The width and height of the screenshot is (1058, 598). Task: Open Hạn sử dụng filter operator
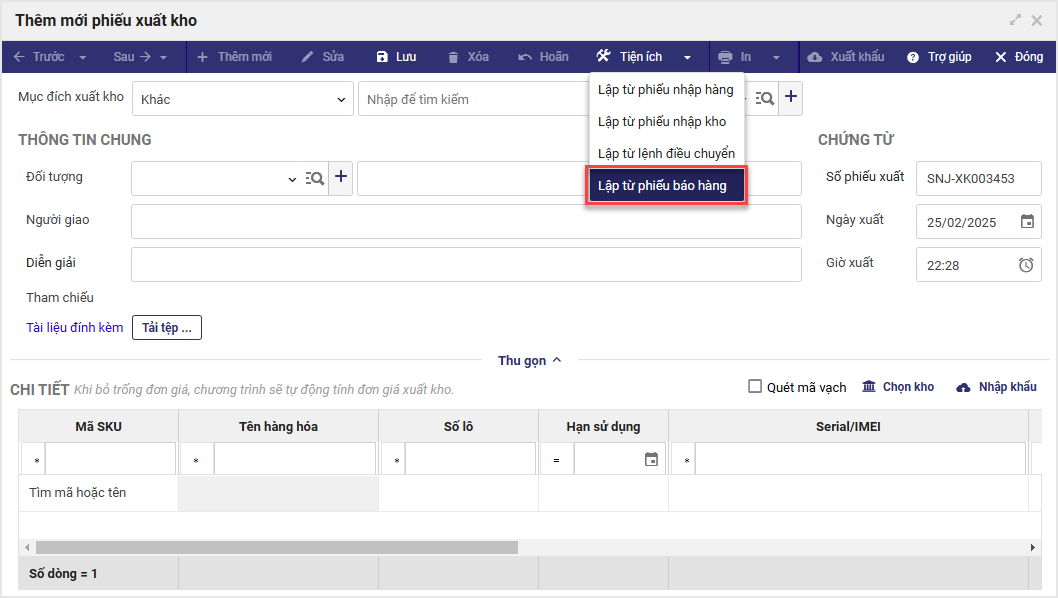click(557, 460)
